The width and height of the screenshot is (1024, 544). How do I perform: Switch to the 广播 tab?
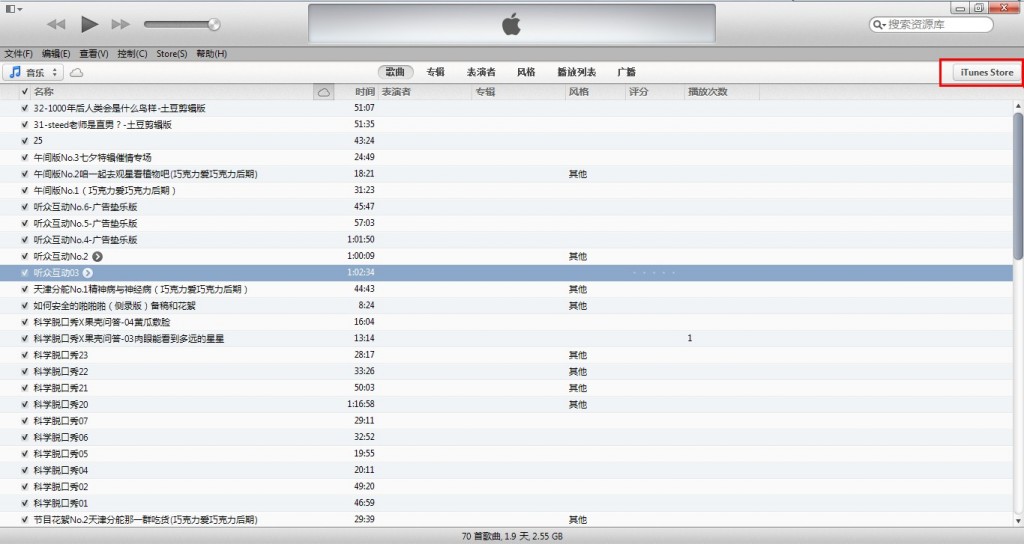[626, 72]
